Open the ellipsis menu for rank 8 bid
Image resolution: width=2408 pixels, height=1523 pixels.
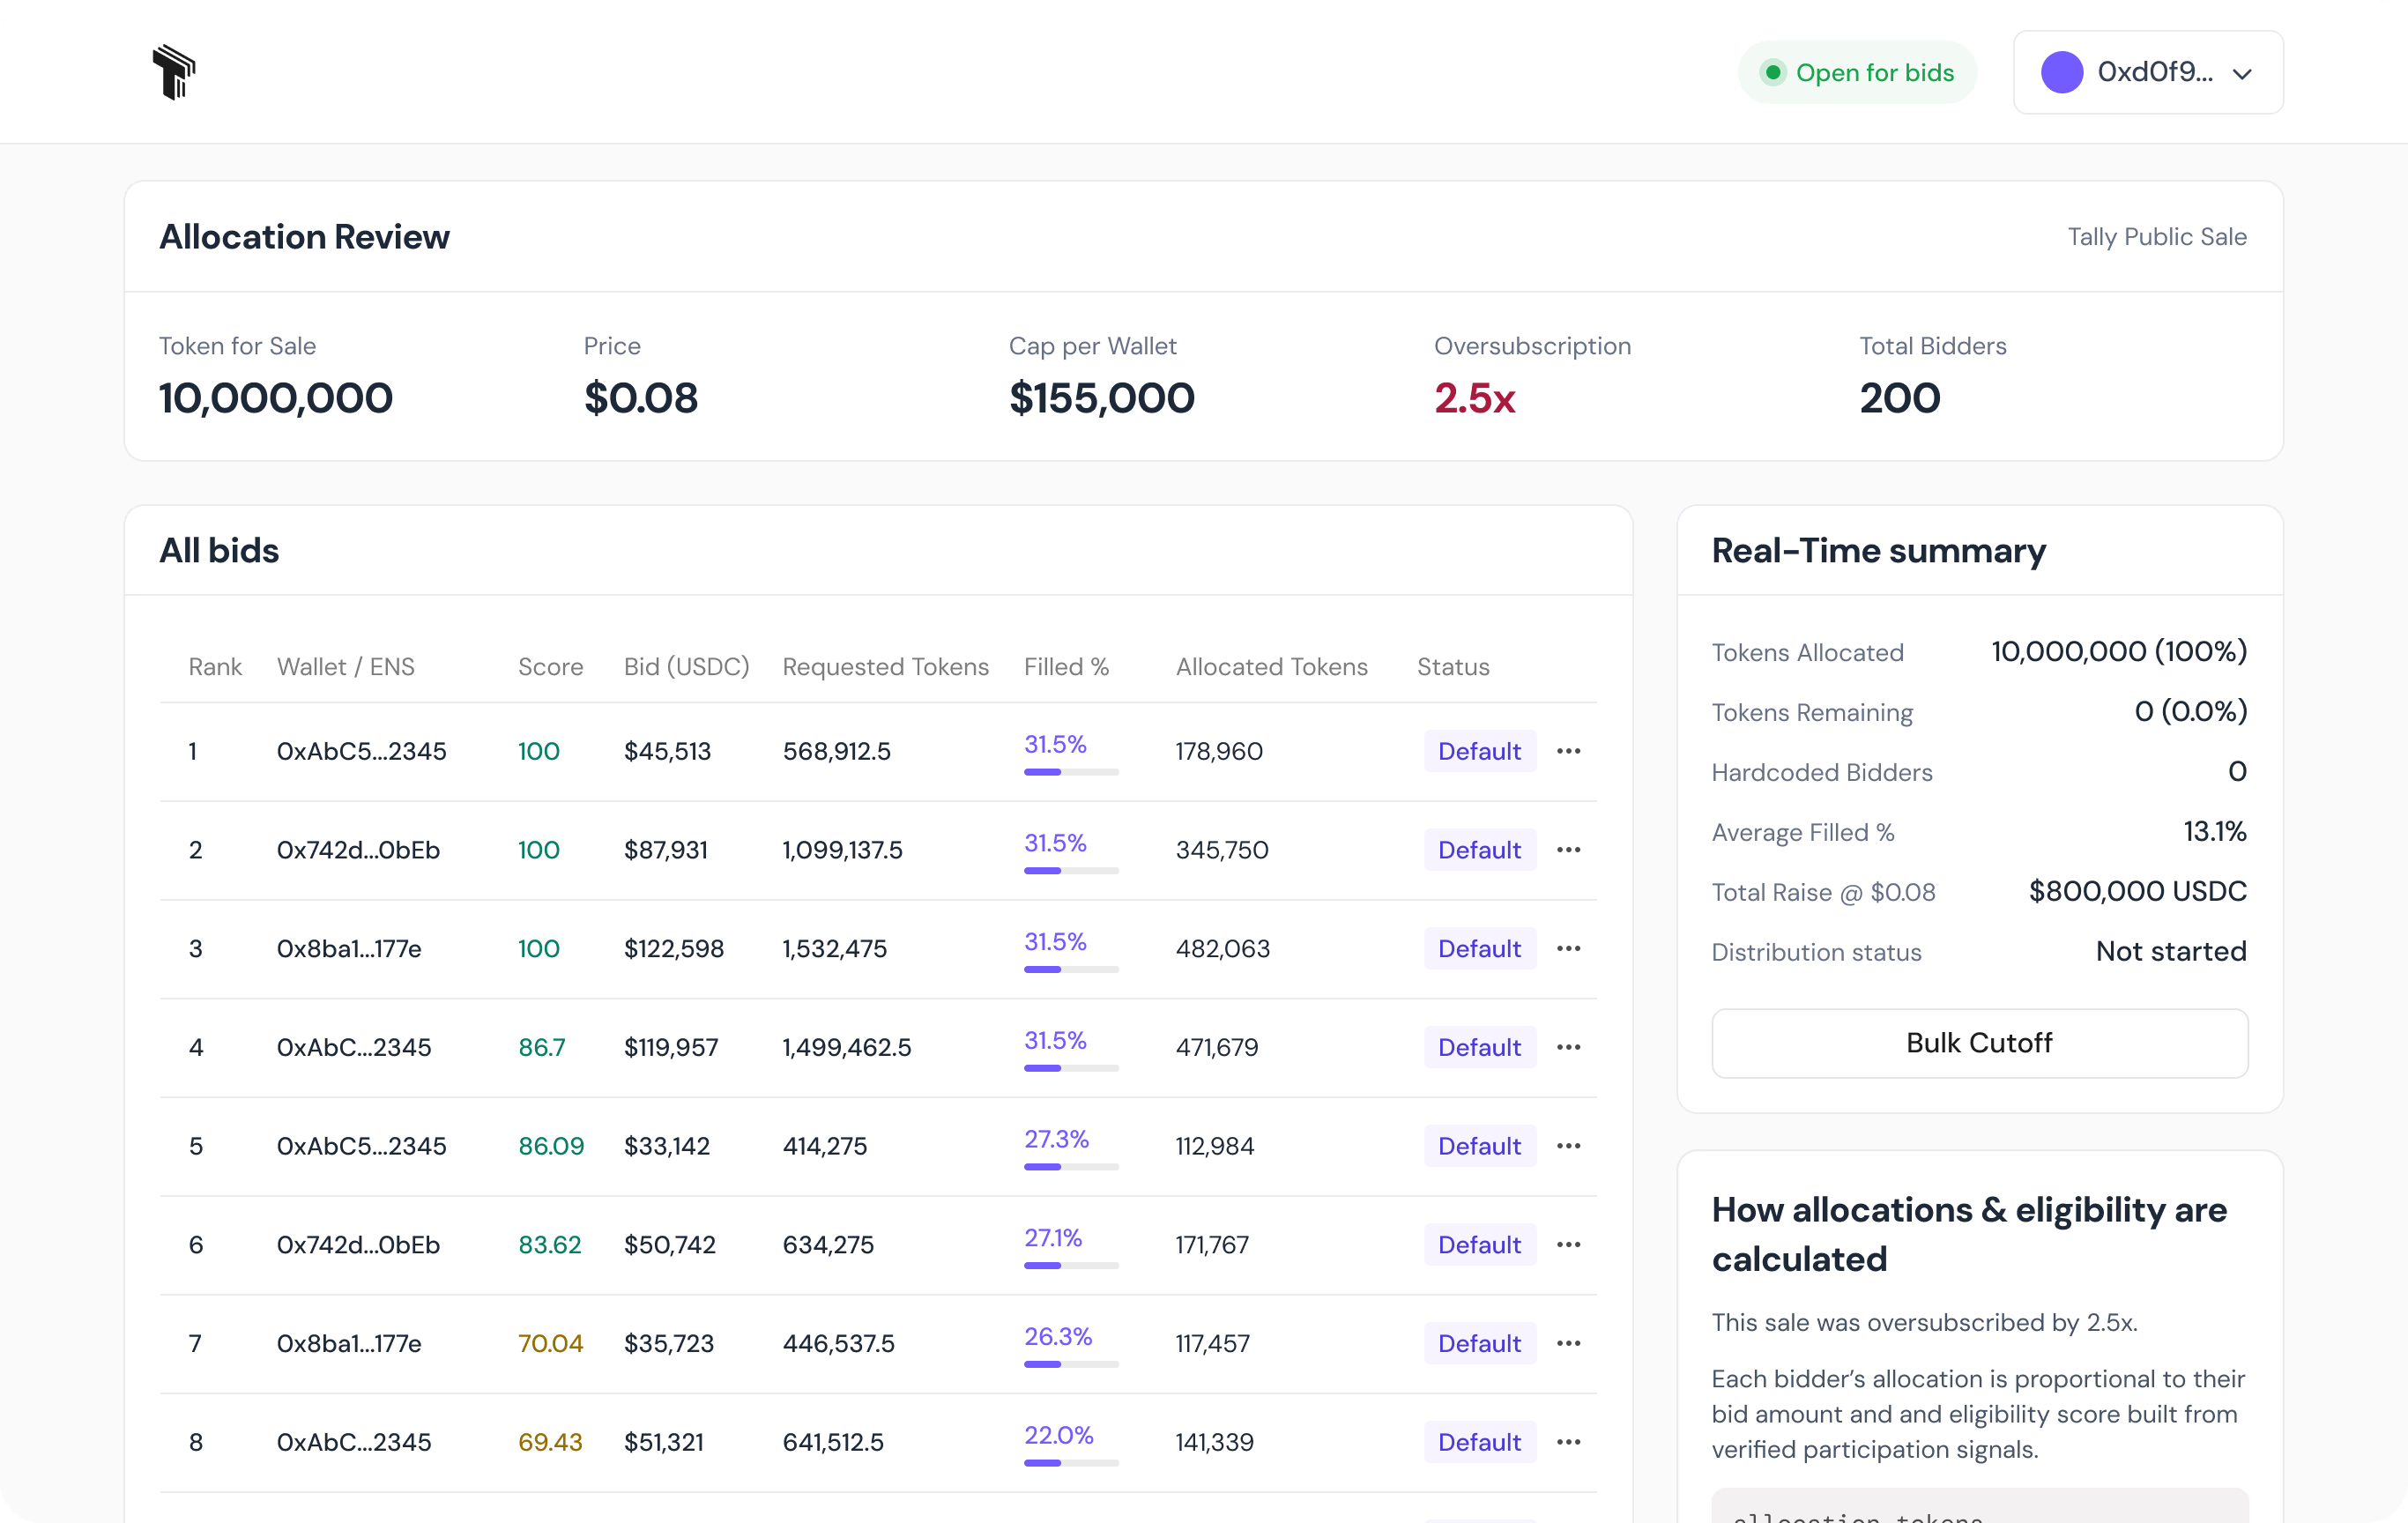click(x=1569, y=1442)
